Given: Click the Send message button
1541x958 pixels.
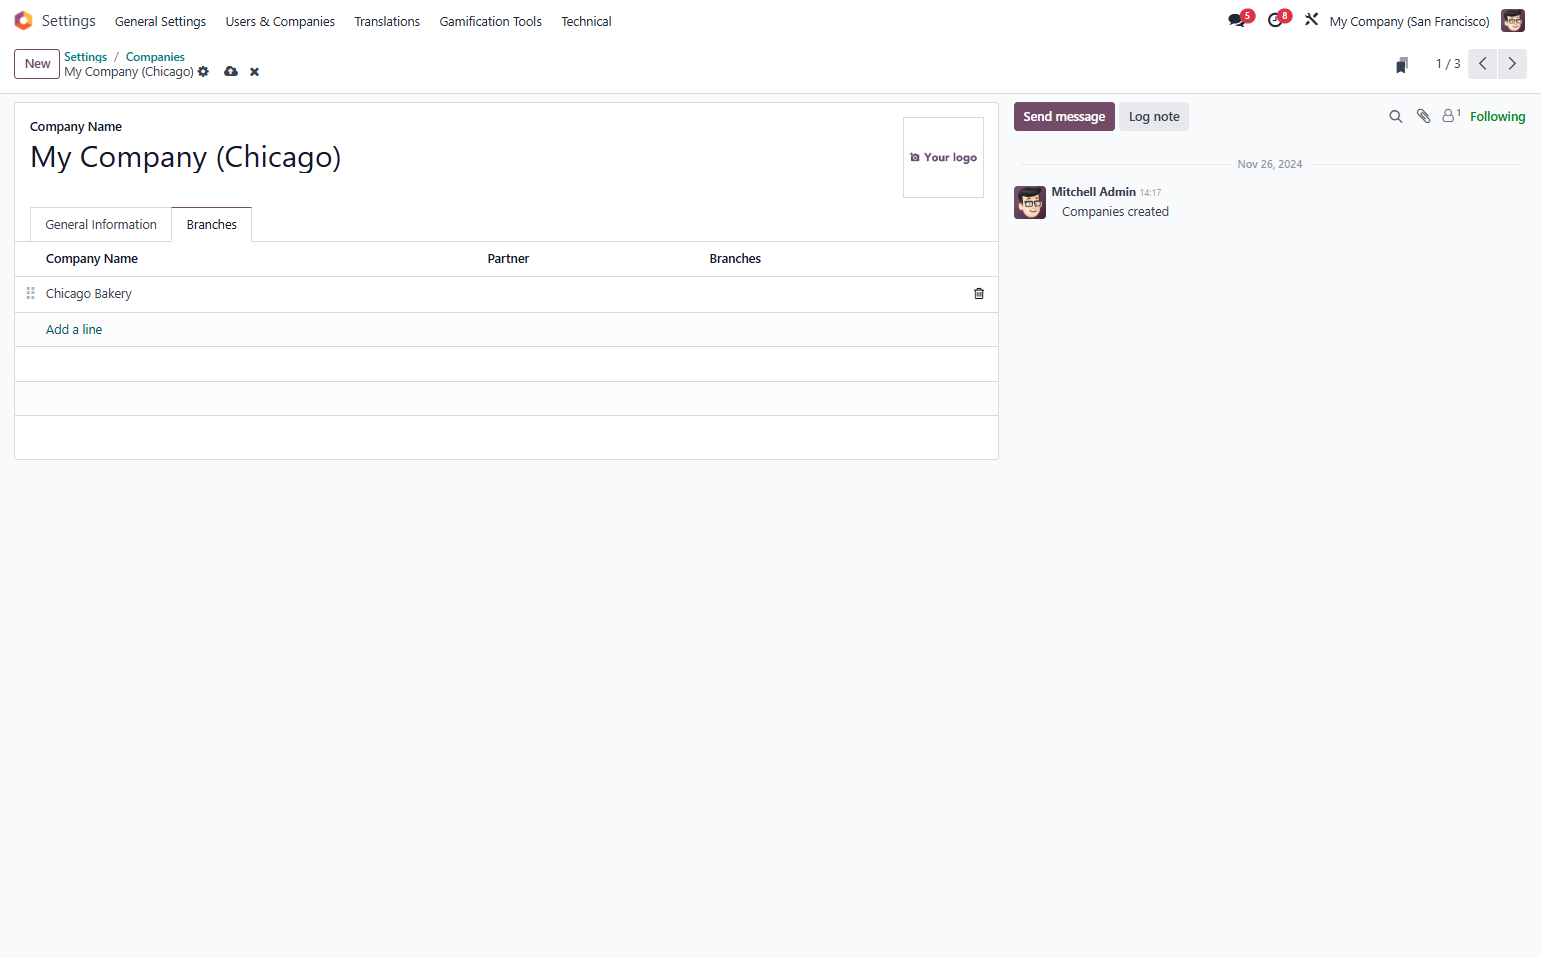Looking at the screenshot, I should pos(1064,117).
